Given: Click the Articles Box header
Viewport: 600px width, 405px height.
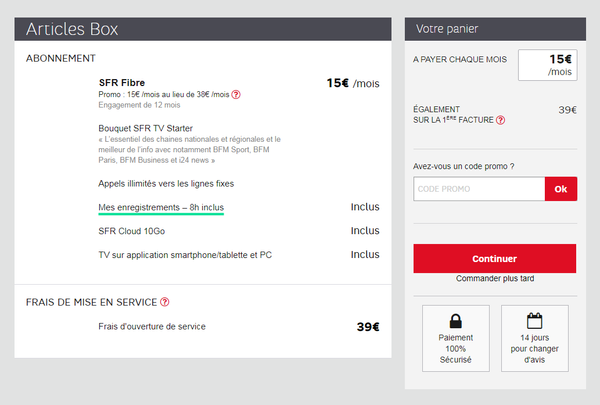Looking at the screenshot, I should (203, 29).
